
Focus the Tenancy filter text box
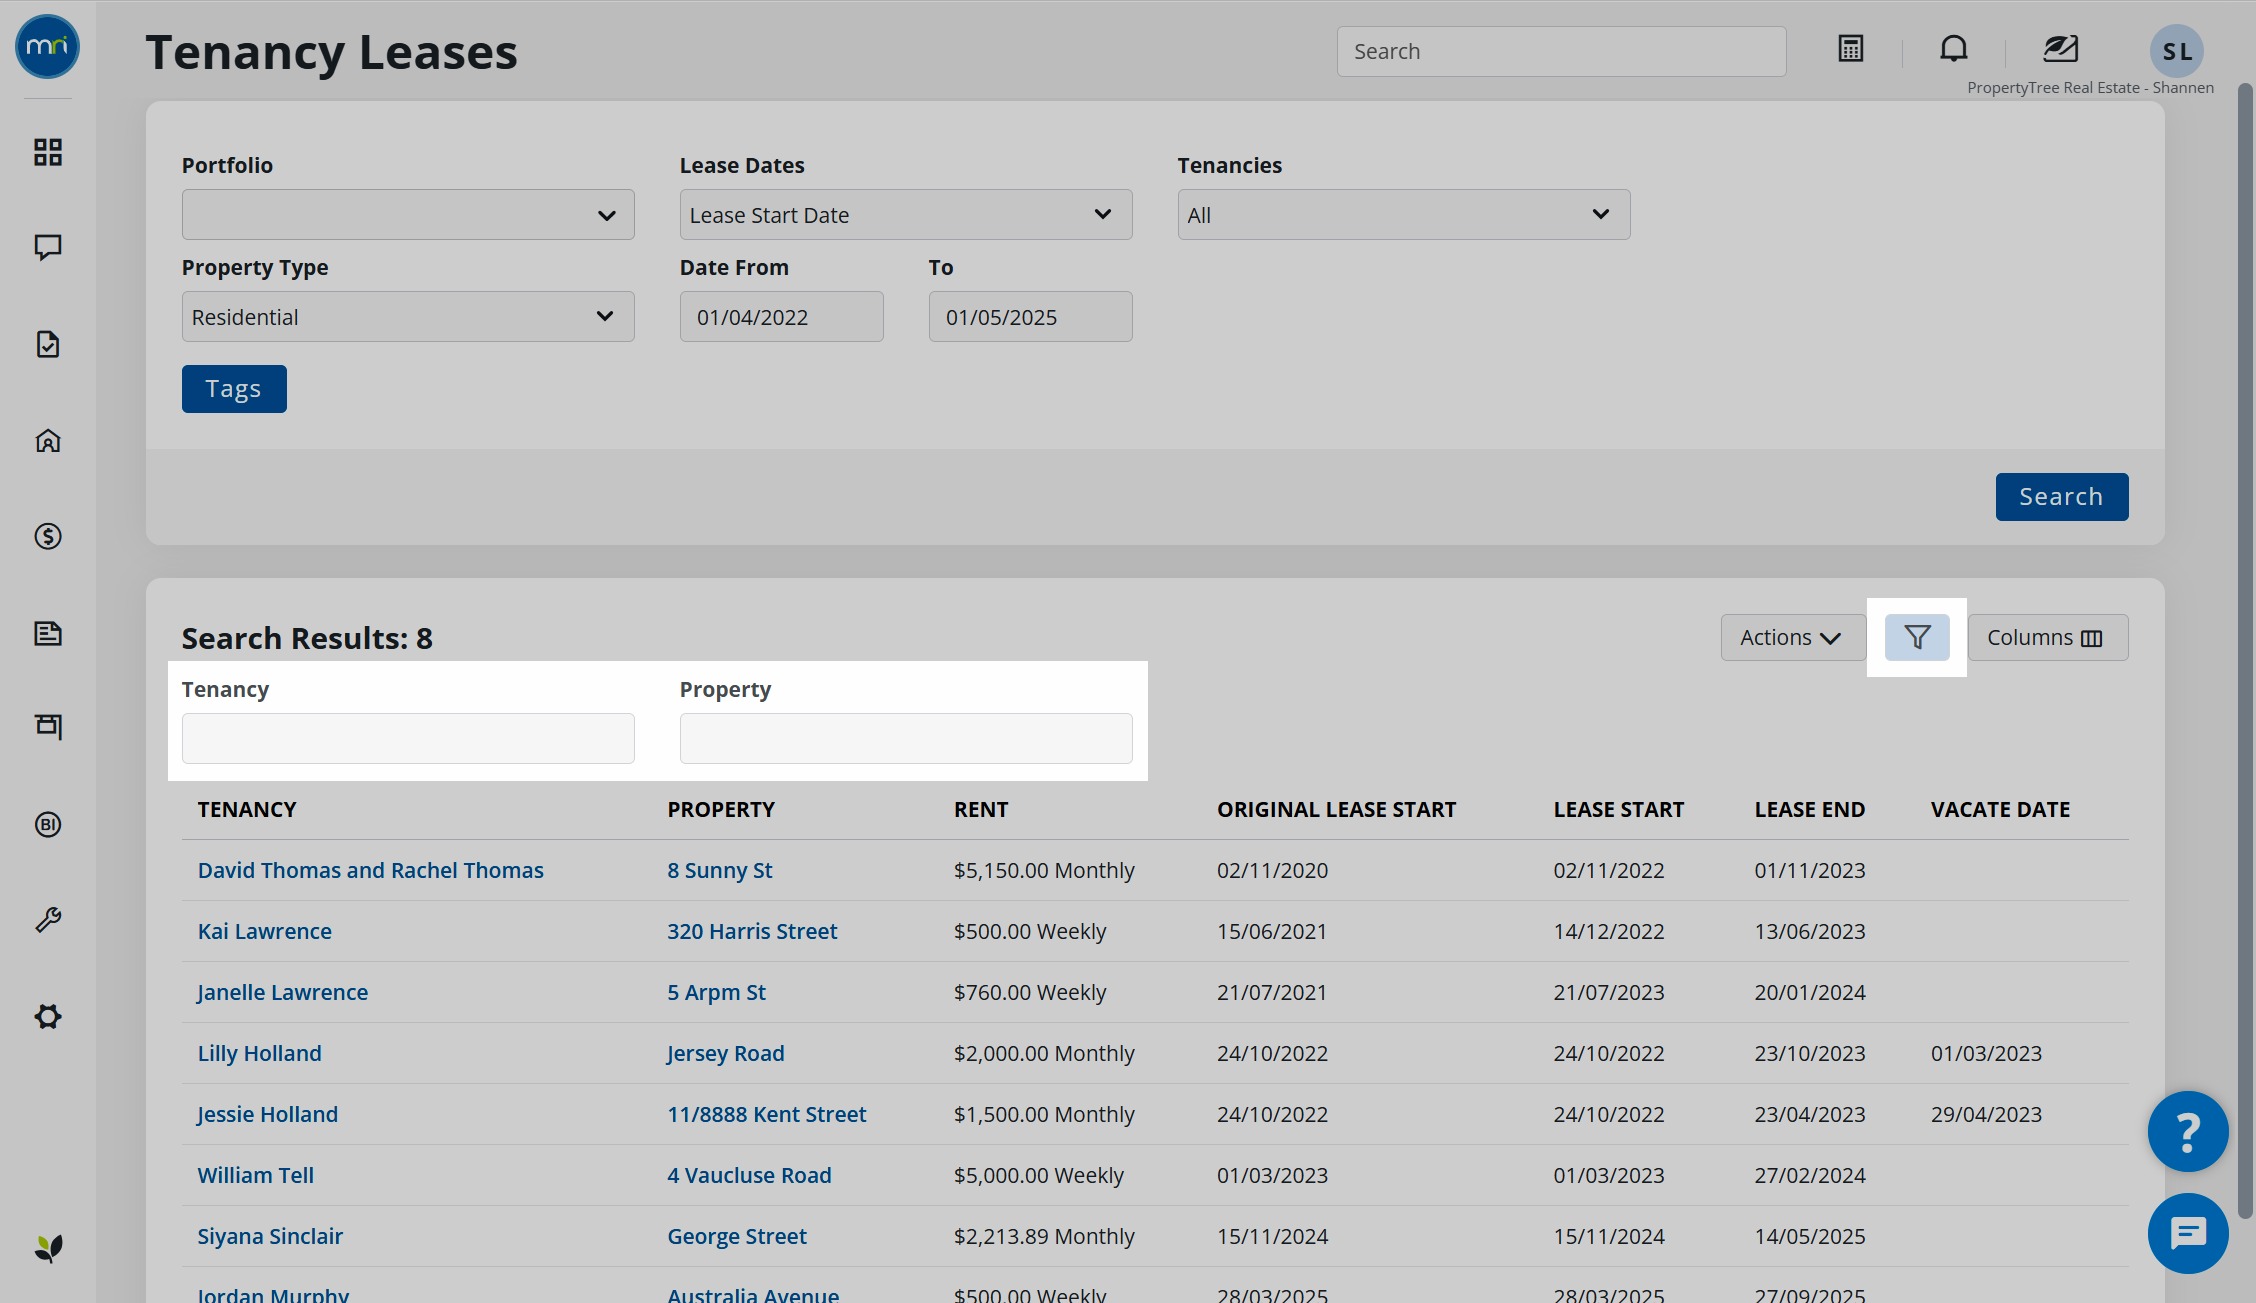(x=408, y=739)
